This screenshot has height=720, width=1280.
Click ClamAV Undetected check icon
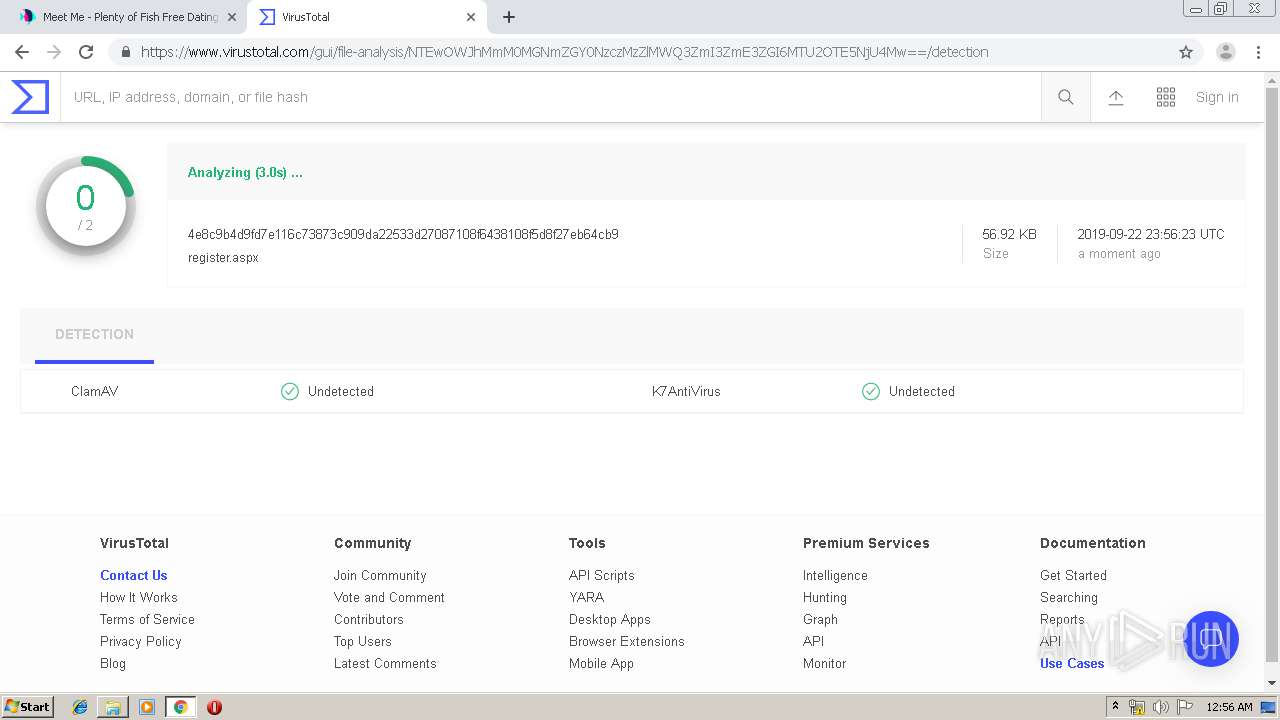pyautogui.click(x=290, y=391)
